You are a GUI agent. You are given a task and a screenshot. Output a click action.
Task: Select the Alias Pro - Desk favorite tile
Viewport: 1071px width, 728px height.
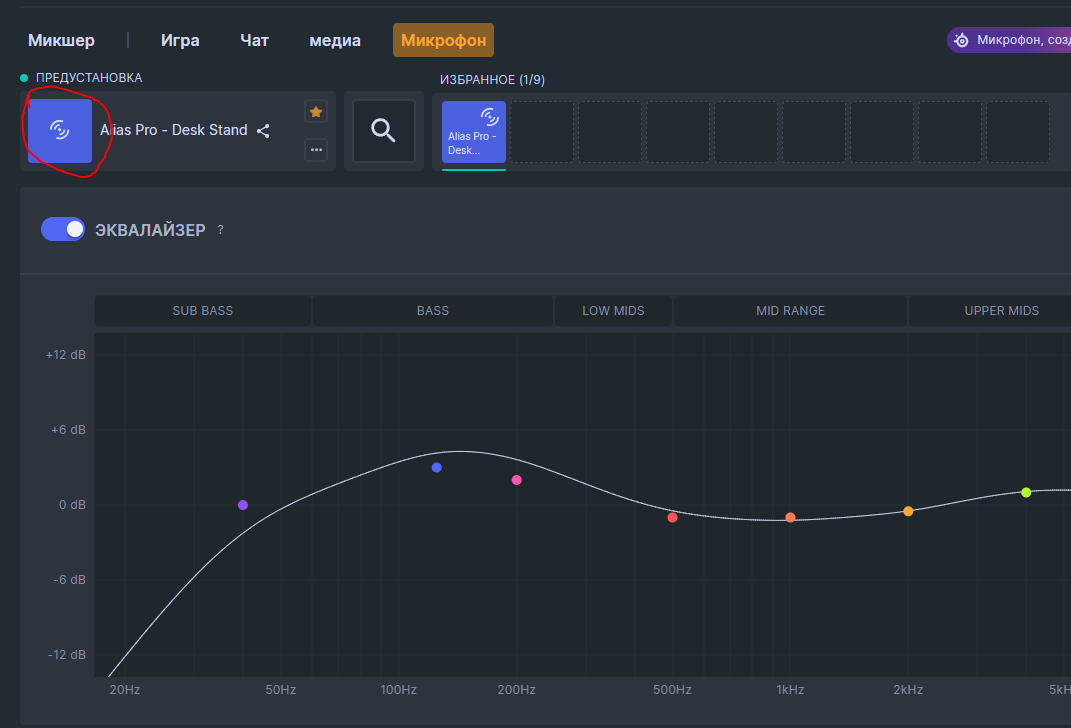pos(473,132)
